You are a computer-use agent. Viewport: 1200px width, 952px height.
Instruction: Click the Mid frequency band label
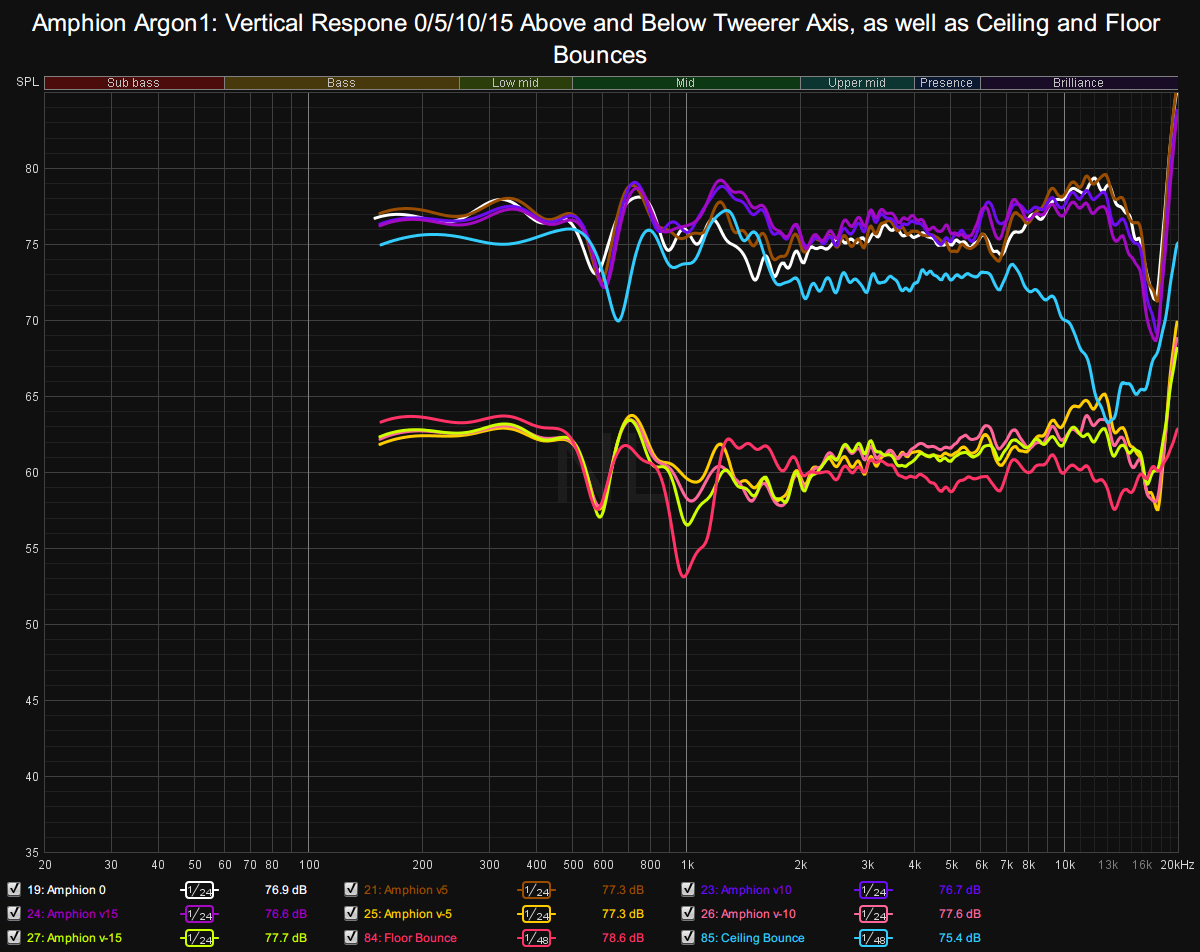685,83
